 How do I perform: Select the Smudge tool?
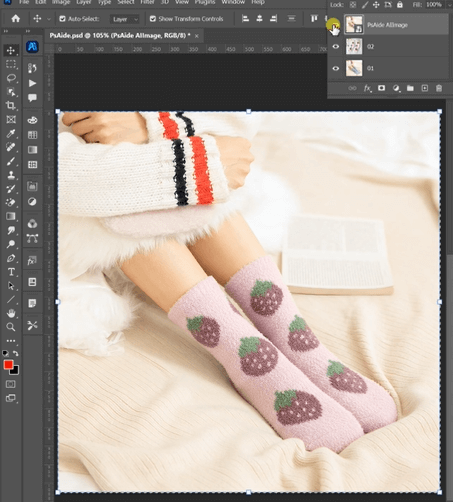(x=11, y=230)
